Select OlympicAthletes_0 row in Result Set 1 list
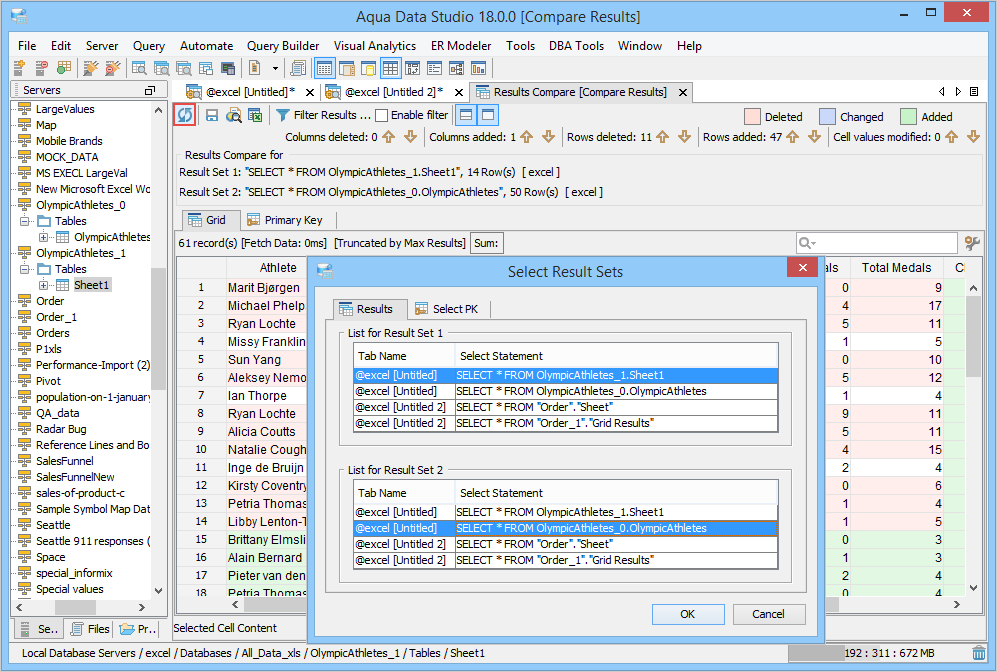Image resolution: width=997 pixels, height=672 pixels. click(565, 392)
